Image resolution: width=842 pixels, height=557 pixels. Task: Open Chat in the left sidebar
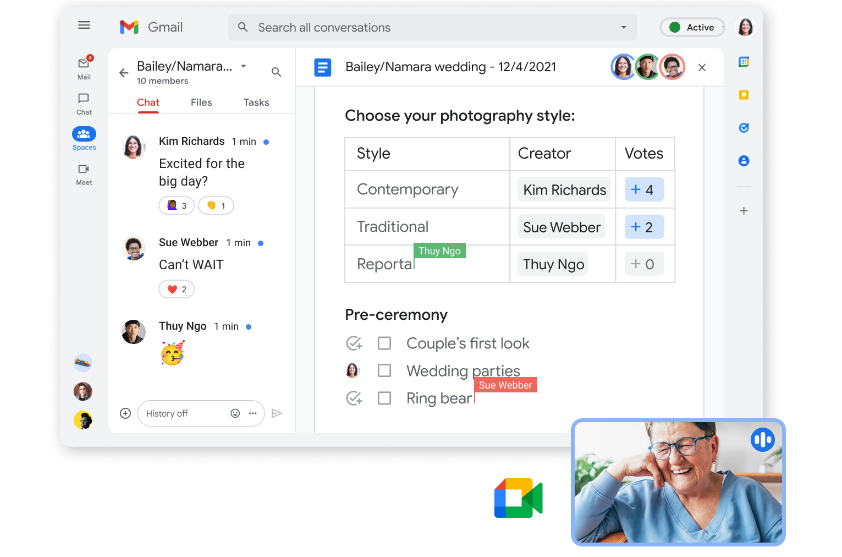pos(84,104)
